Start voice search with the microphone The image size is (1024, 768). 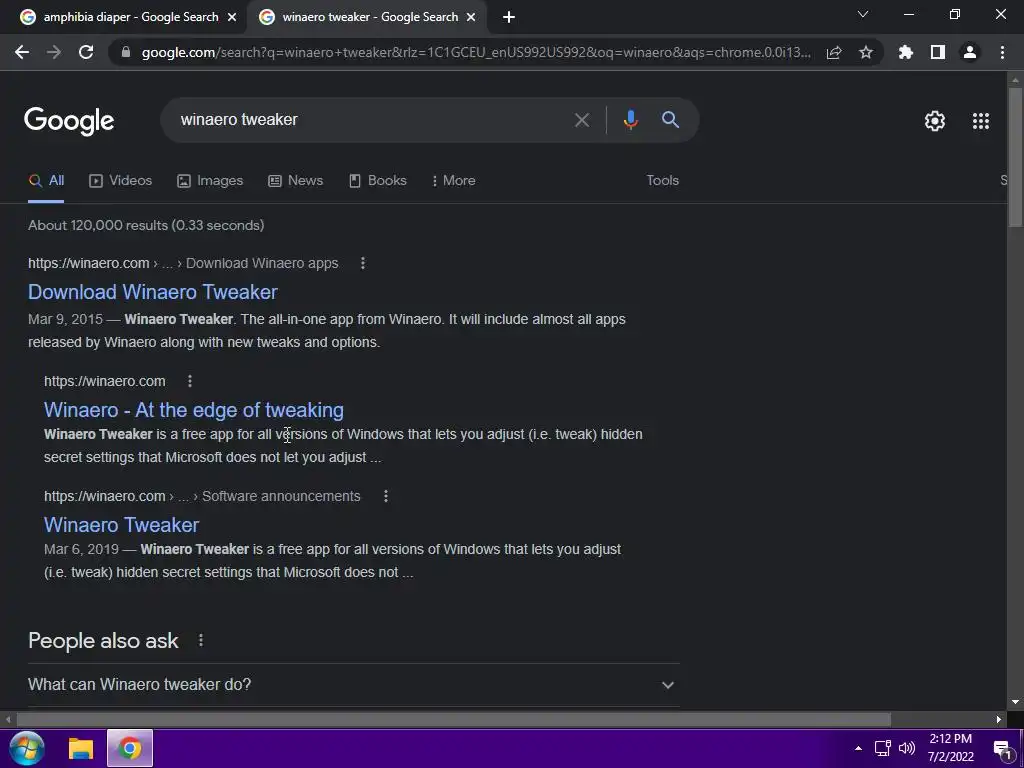[x=630, y=120]
